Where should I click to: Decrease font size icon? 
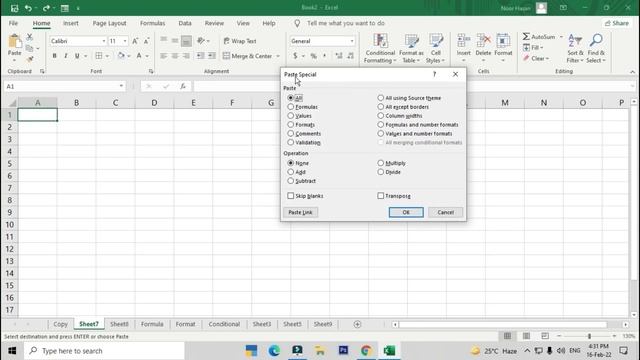[147, 41]
